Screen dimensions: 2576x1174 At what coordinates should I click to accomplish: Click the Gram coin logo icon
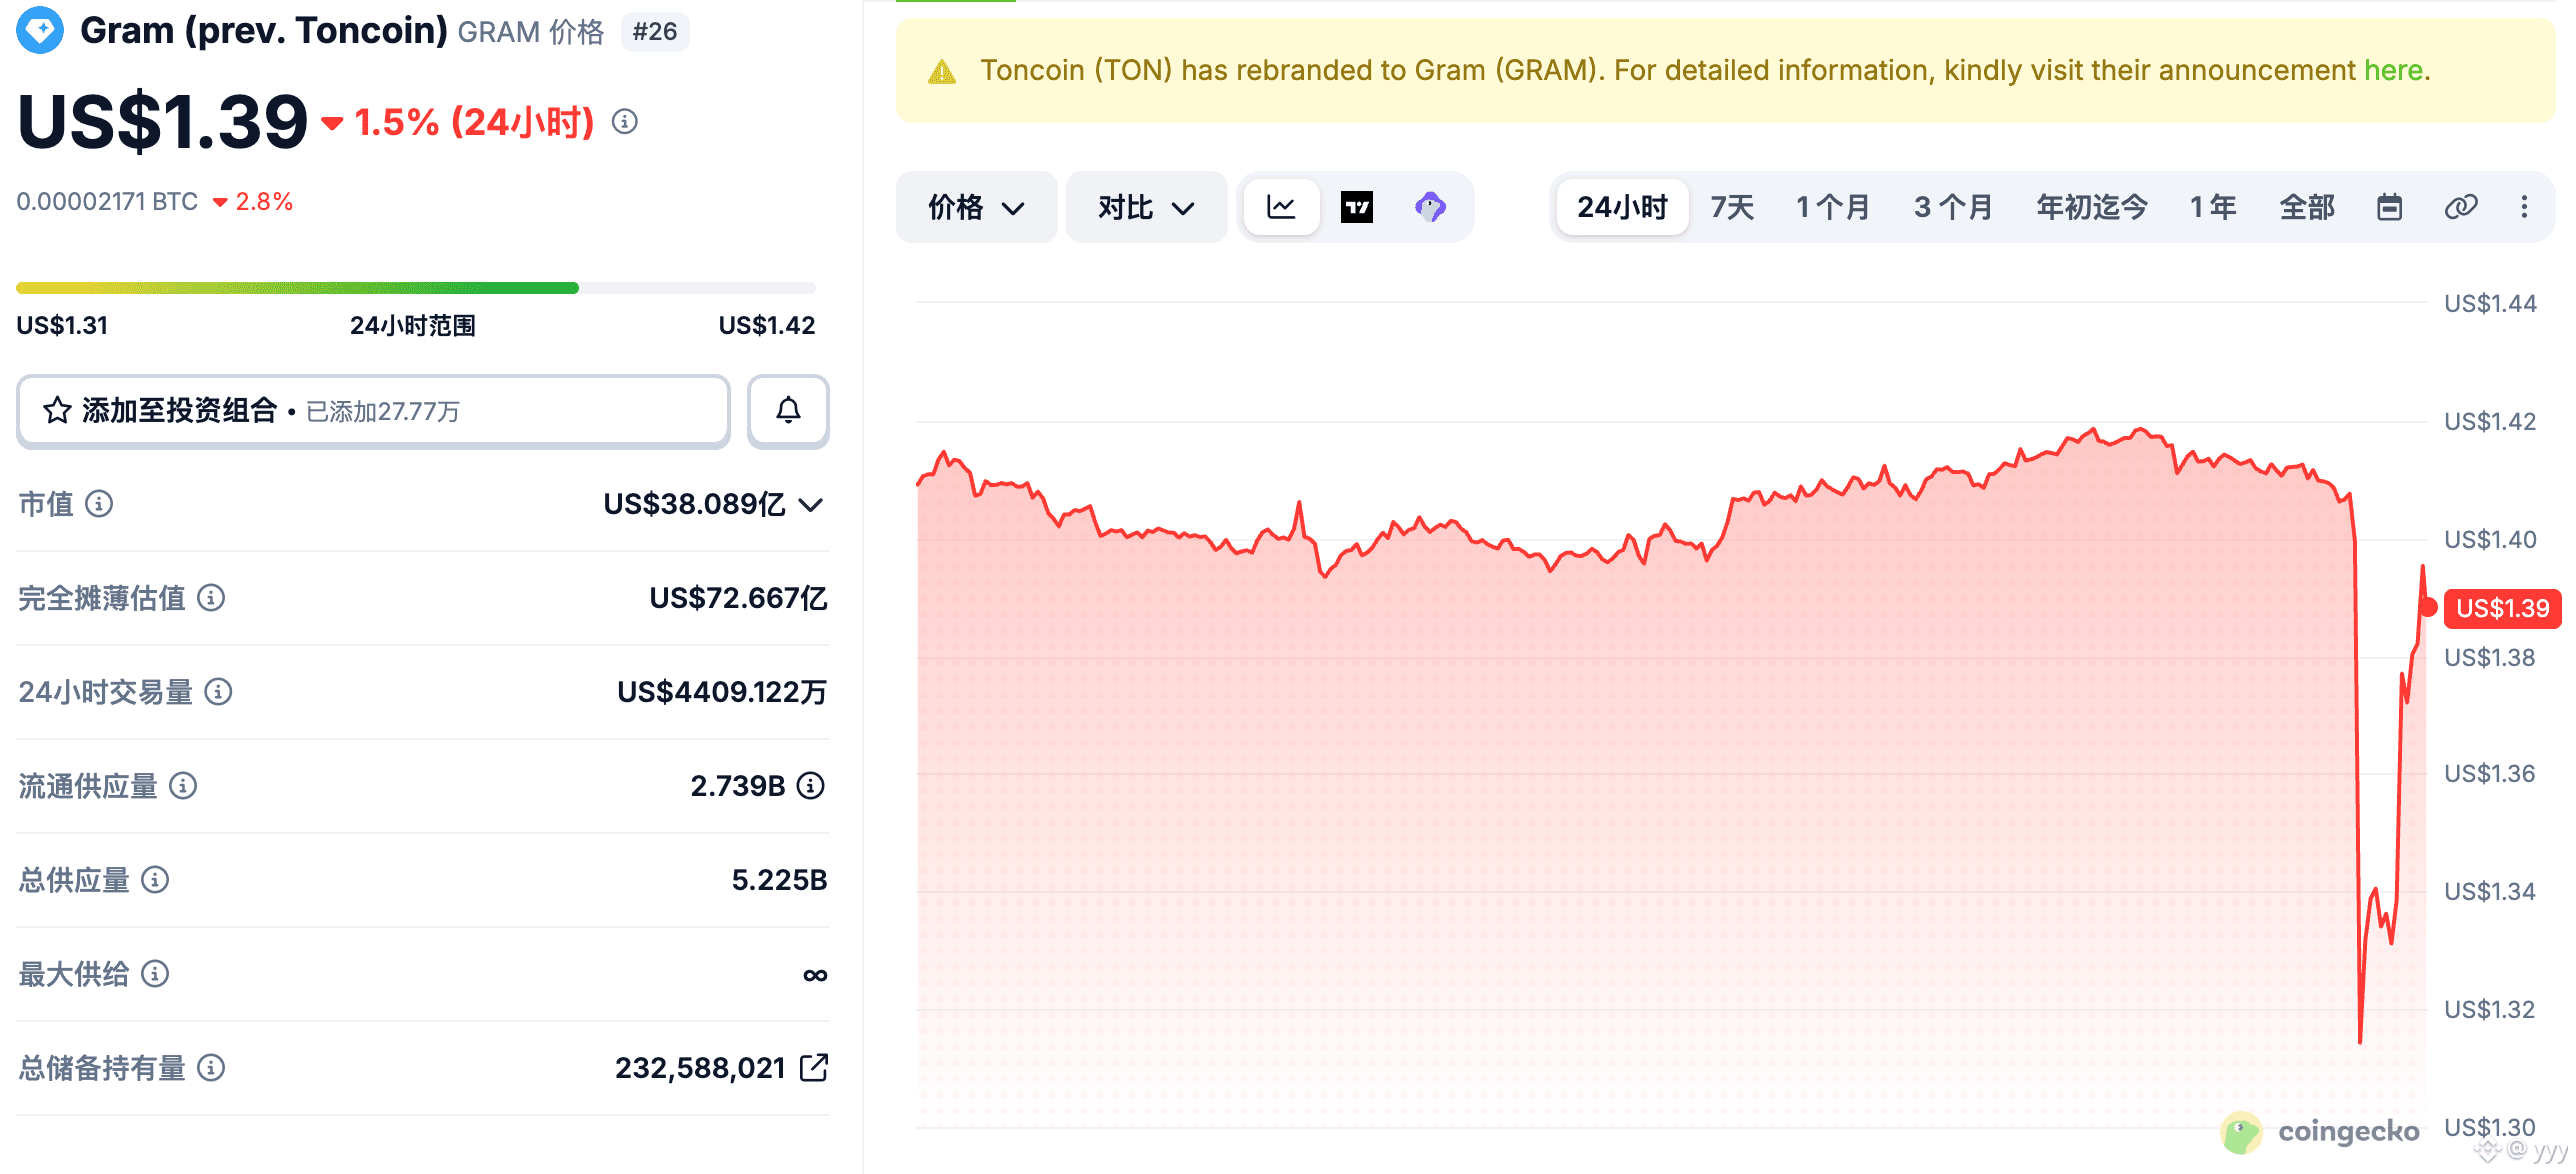click(x=40, y=31)
